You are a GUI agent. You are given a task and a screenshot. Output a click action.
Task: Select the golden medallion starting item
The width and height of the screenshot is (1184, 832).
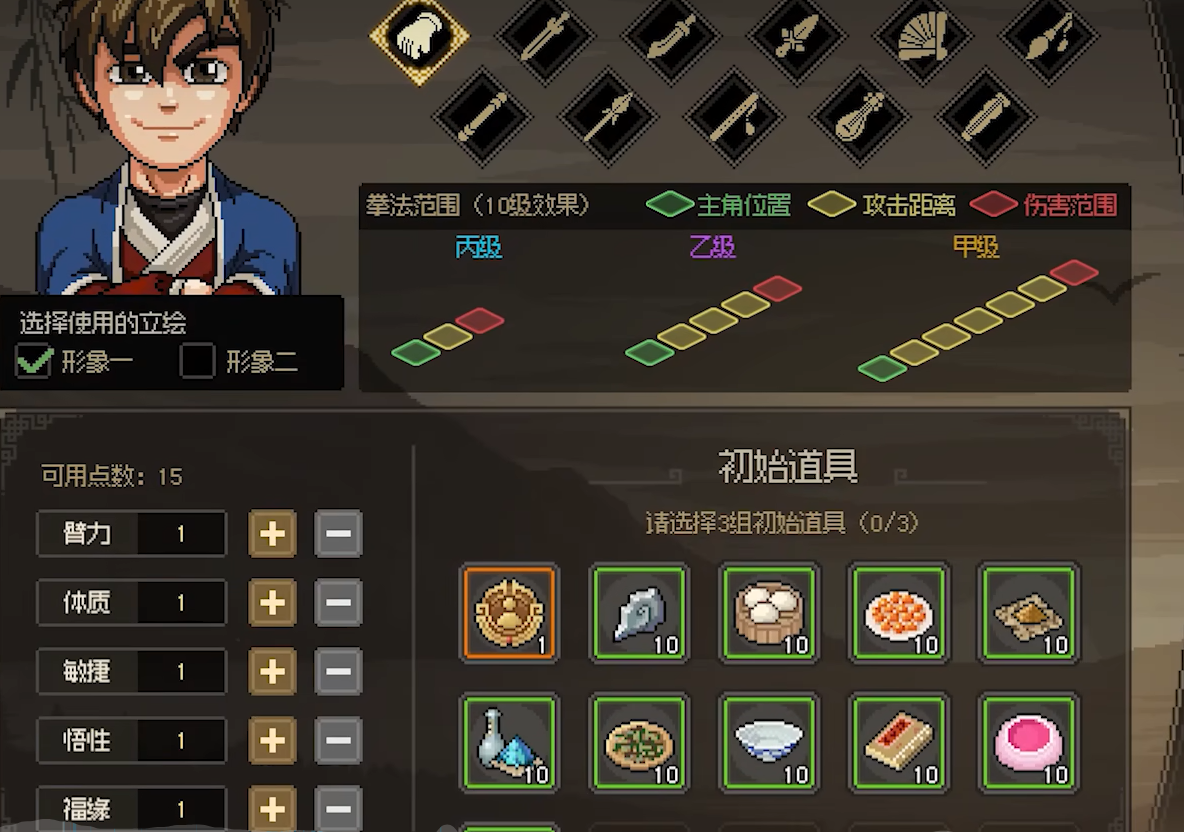[x=510, y=613]
